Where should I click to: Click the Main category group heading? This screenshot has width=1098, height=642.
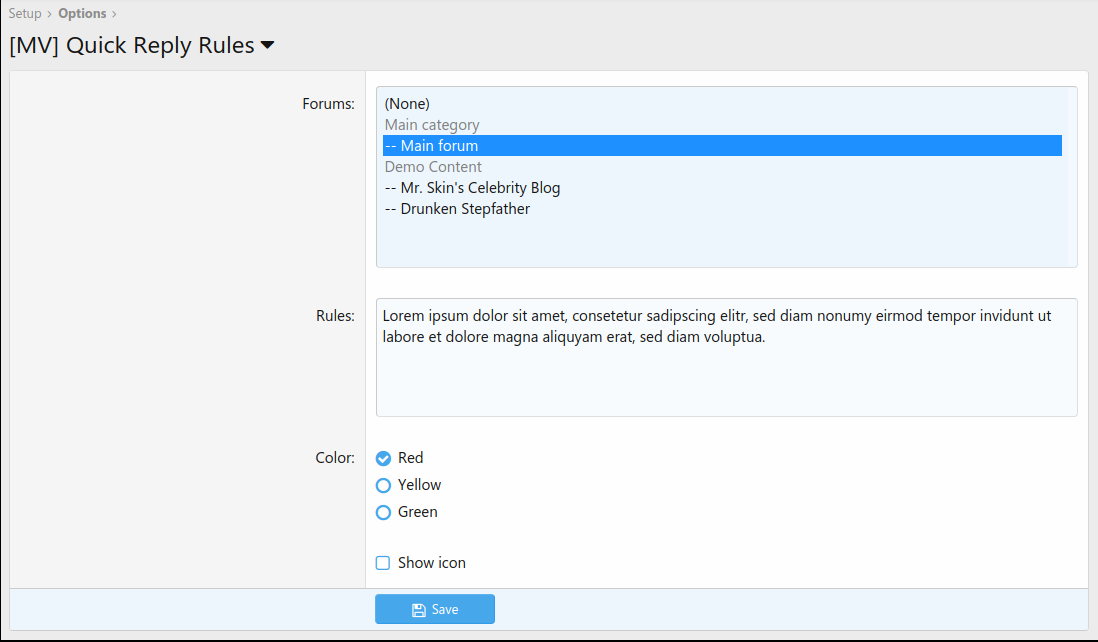tap(432, 125)
